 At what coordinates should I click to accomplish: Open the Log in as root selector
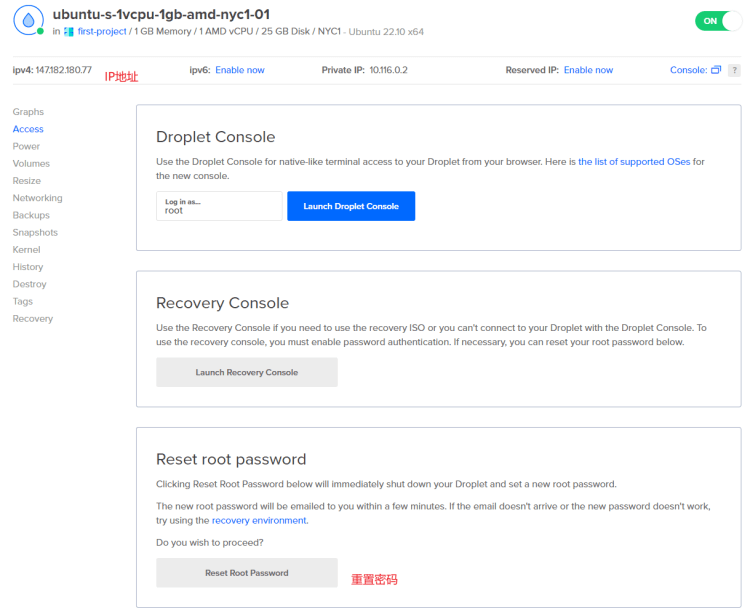coord(219,206)
